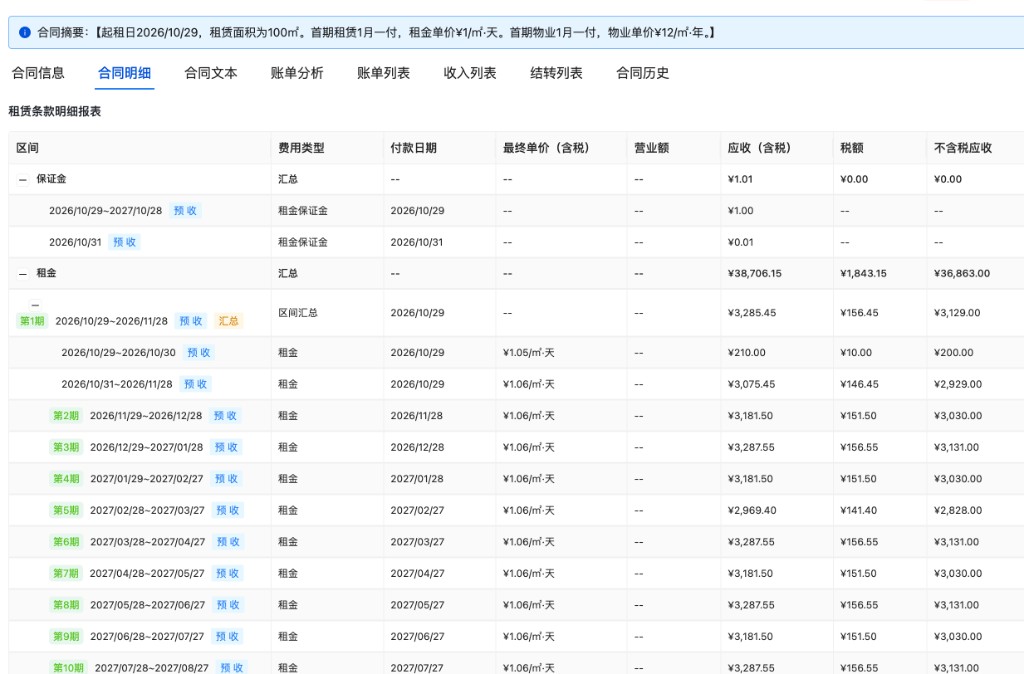Click the orange 汇总 tag on 第1期
The image size is (1024, 674).
(x=228, y=321)
